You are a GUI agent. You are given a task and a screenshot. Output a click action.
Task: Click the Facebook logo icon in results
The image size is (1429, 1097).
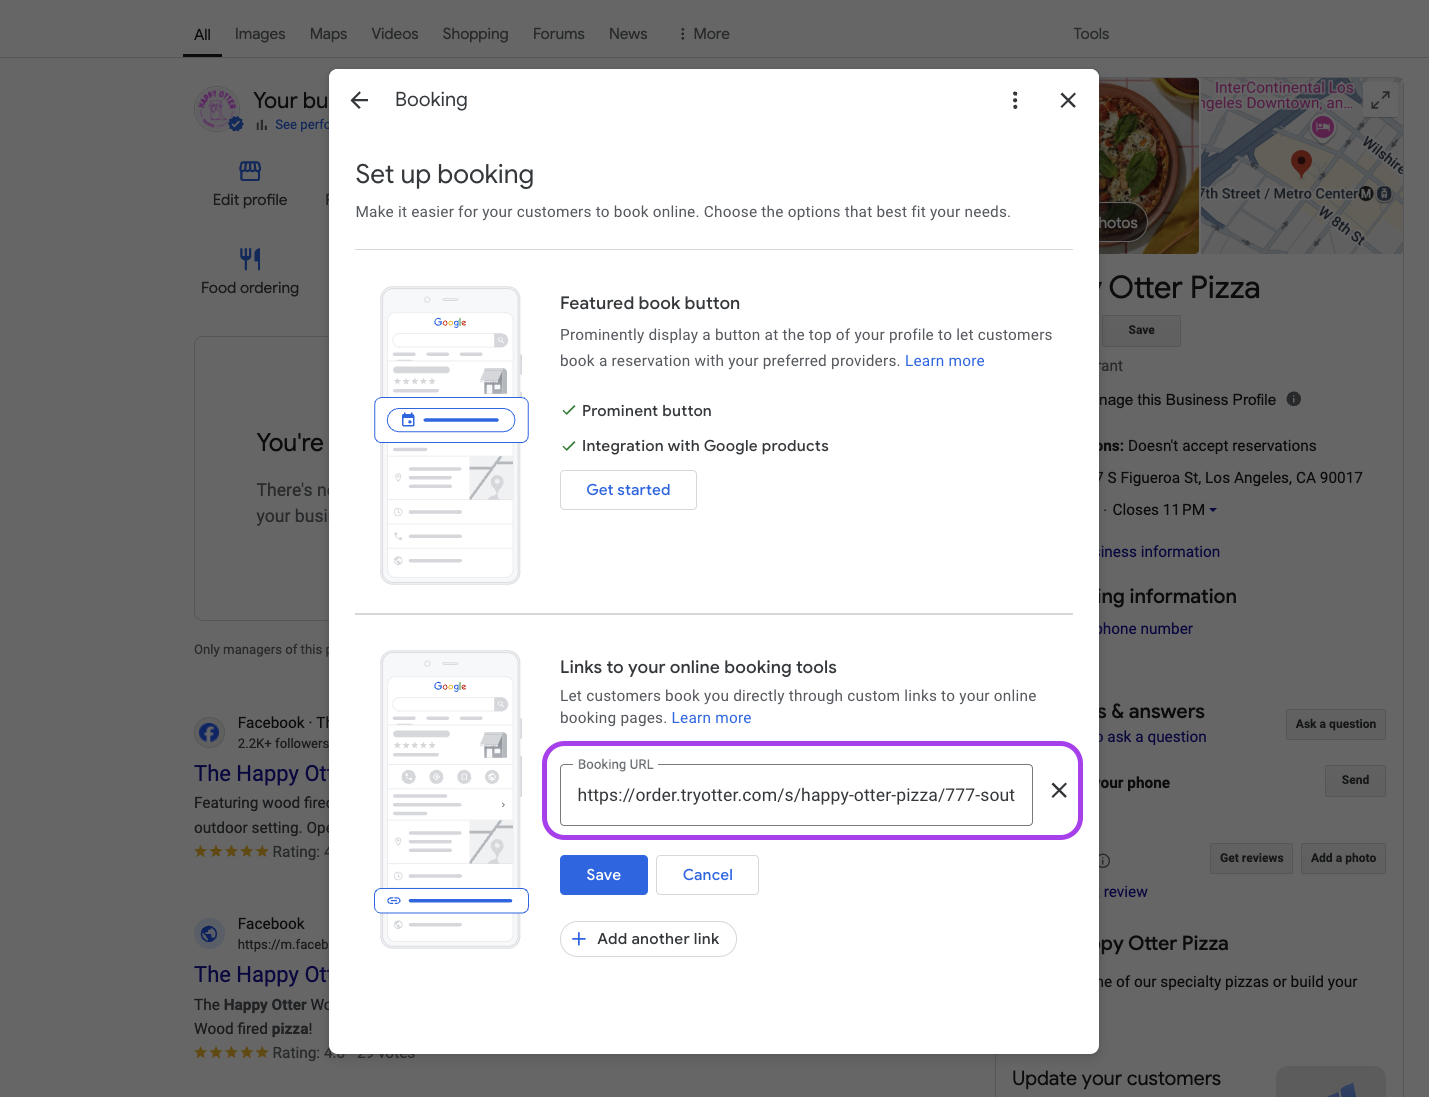[x=209, y=732]
